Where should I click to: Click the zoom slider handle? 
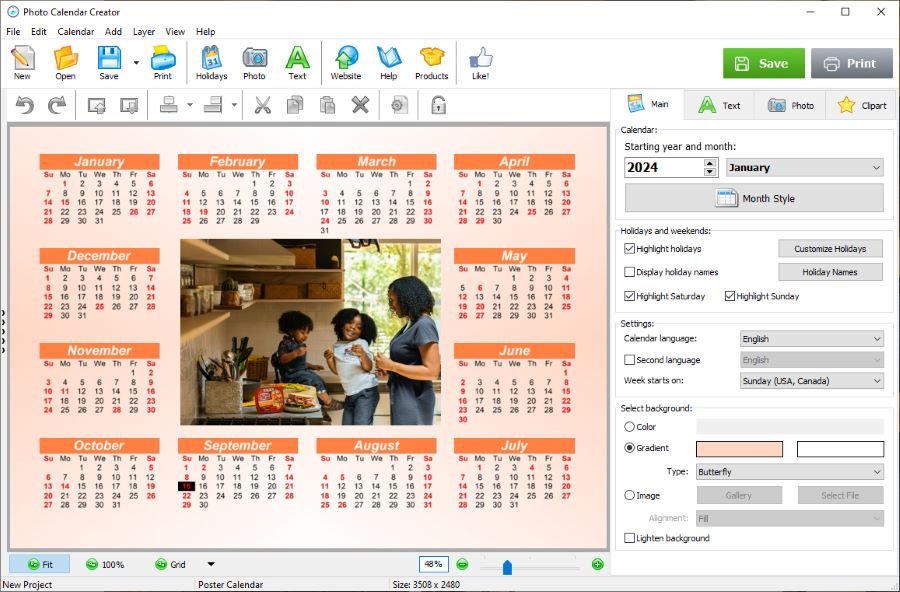click(507, 567)
